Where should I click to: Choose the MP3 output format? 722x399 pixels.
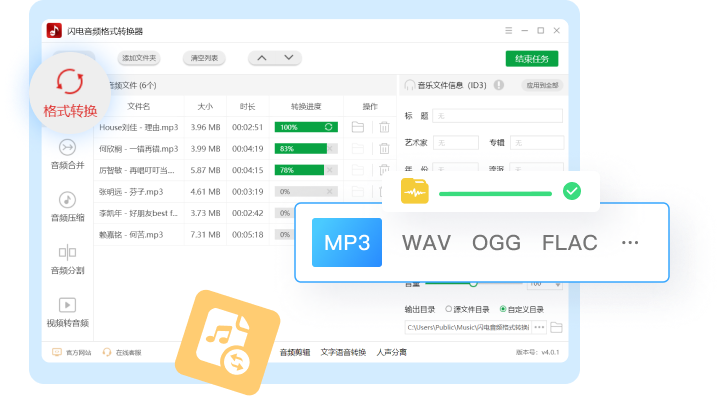click(347, 243)
